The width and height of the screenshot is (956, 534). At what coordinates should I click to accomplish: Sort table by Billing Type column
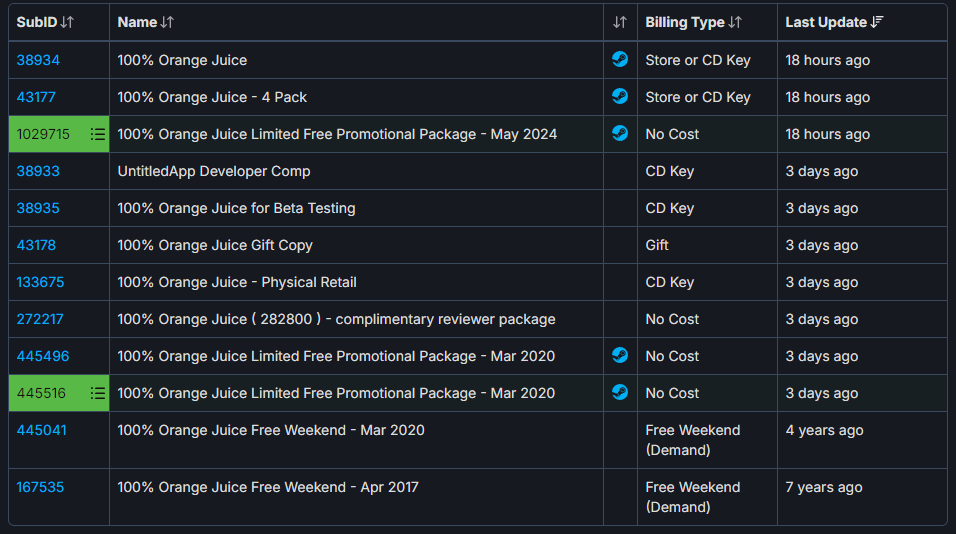[694, 23]
